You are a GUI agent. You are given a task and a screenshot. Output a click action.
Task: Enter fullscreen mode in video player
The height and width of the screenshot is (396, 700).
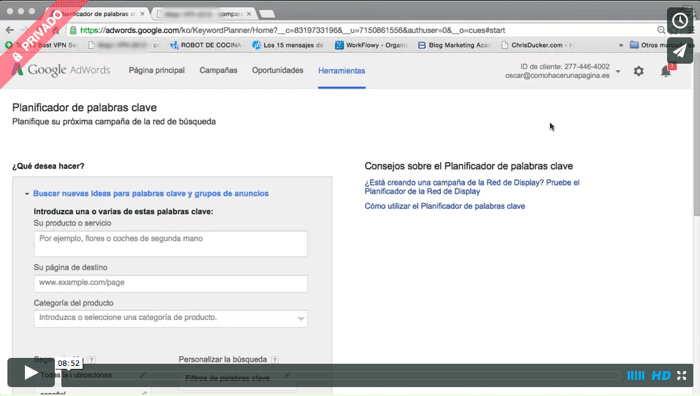[x=681, y=375]
